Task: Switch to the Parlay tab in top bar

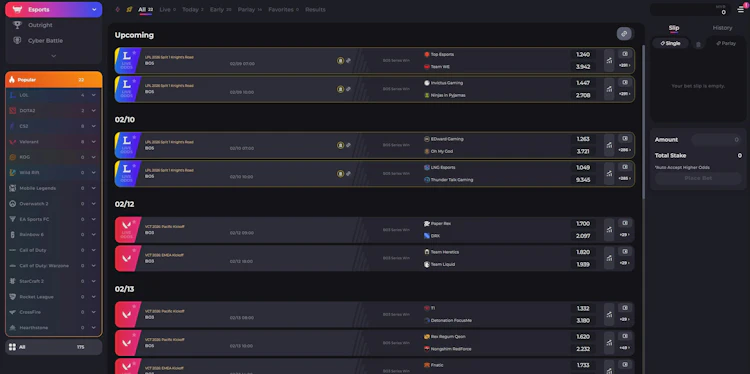Action: tap(250, 10)
